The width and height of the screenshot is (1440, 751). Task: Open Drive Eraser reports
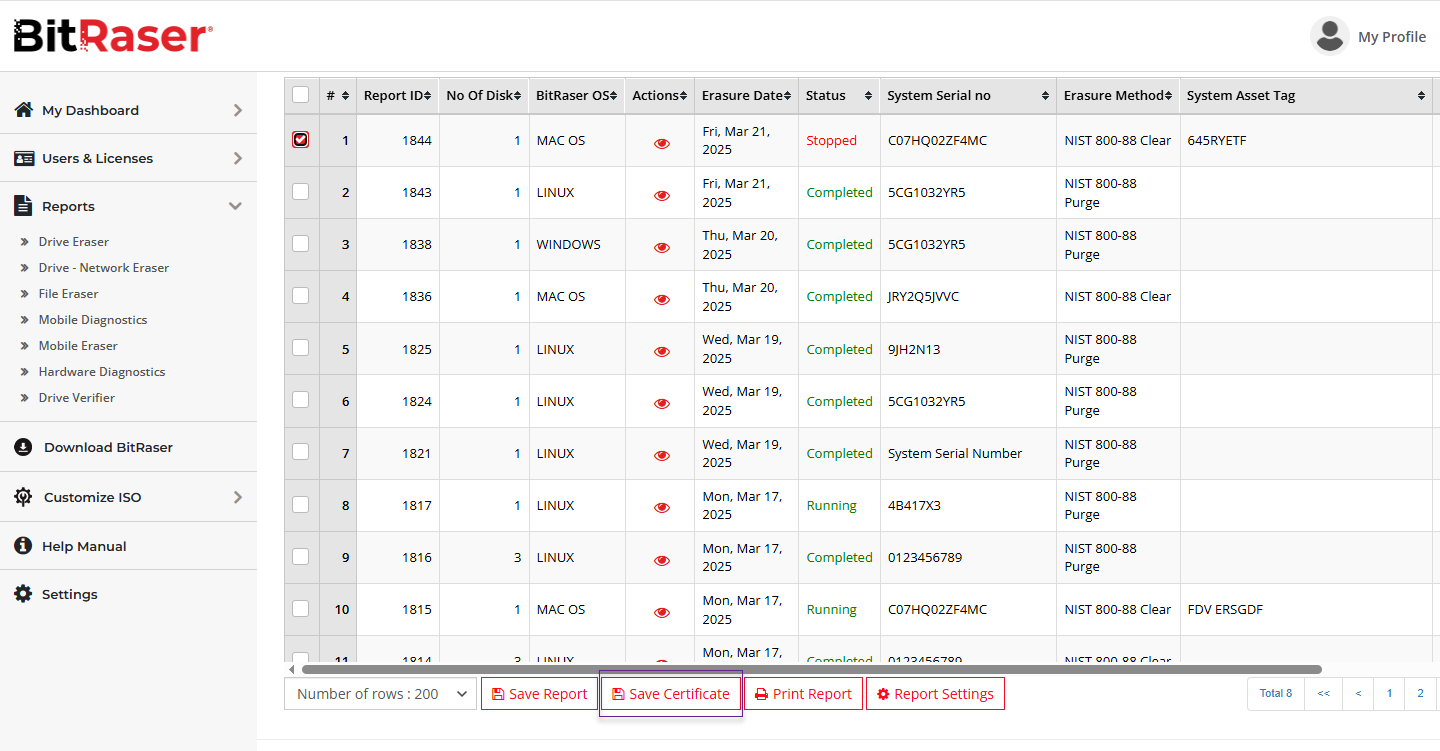pos(74,242)
